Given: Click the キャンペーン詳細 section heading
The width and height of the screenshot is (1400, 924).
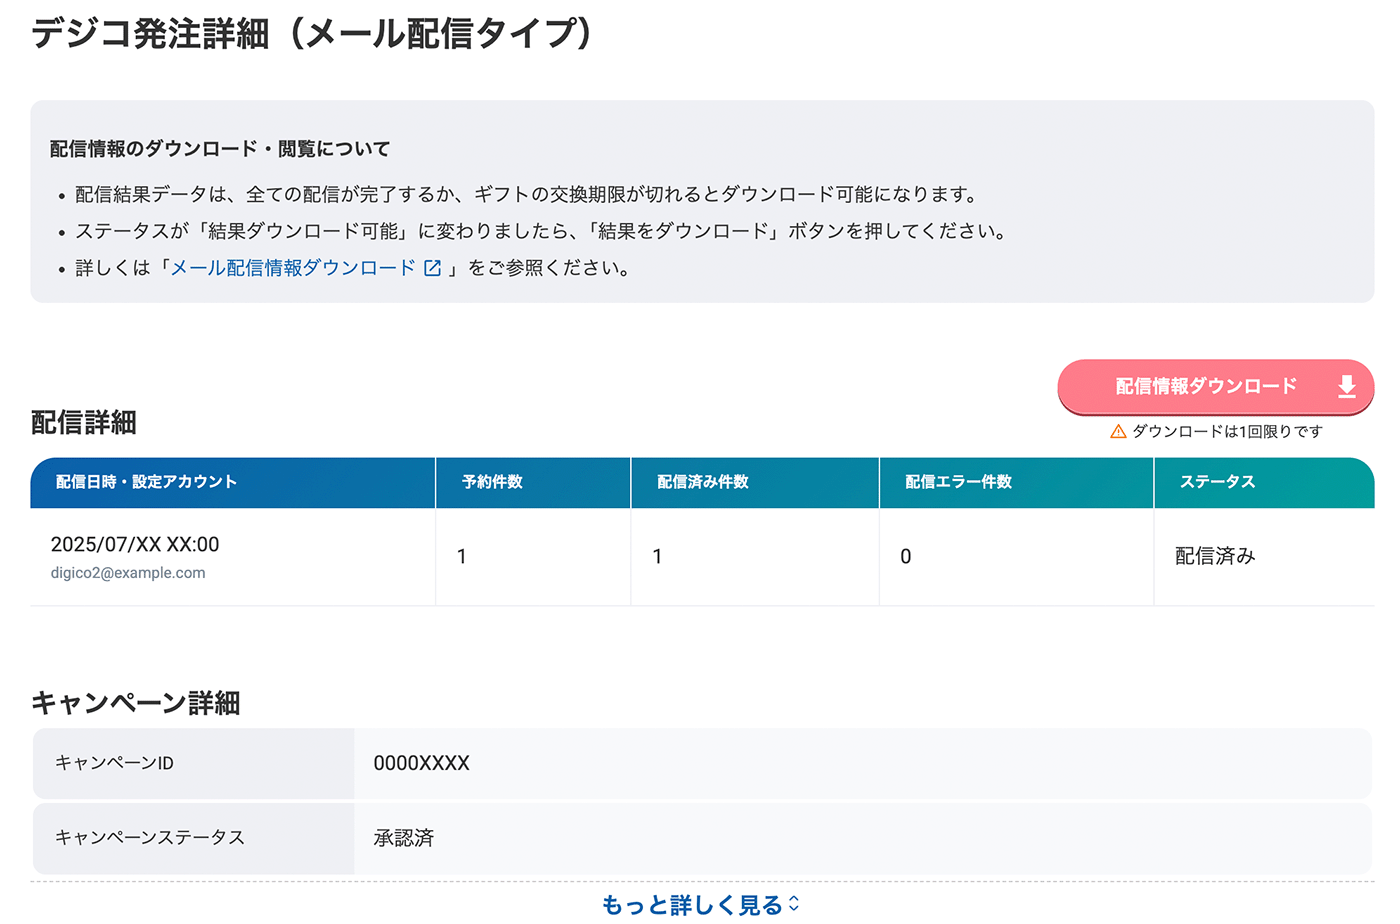Looking at the screenshot, I should pos(135,703).
